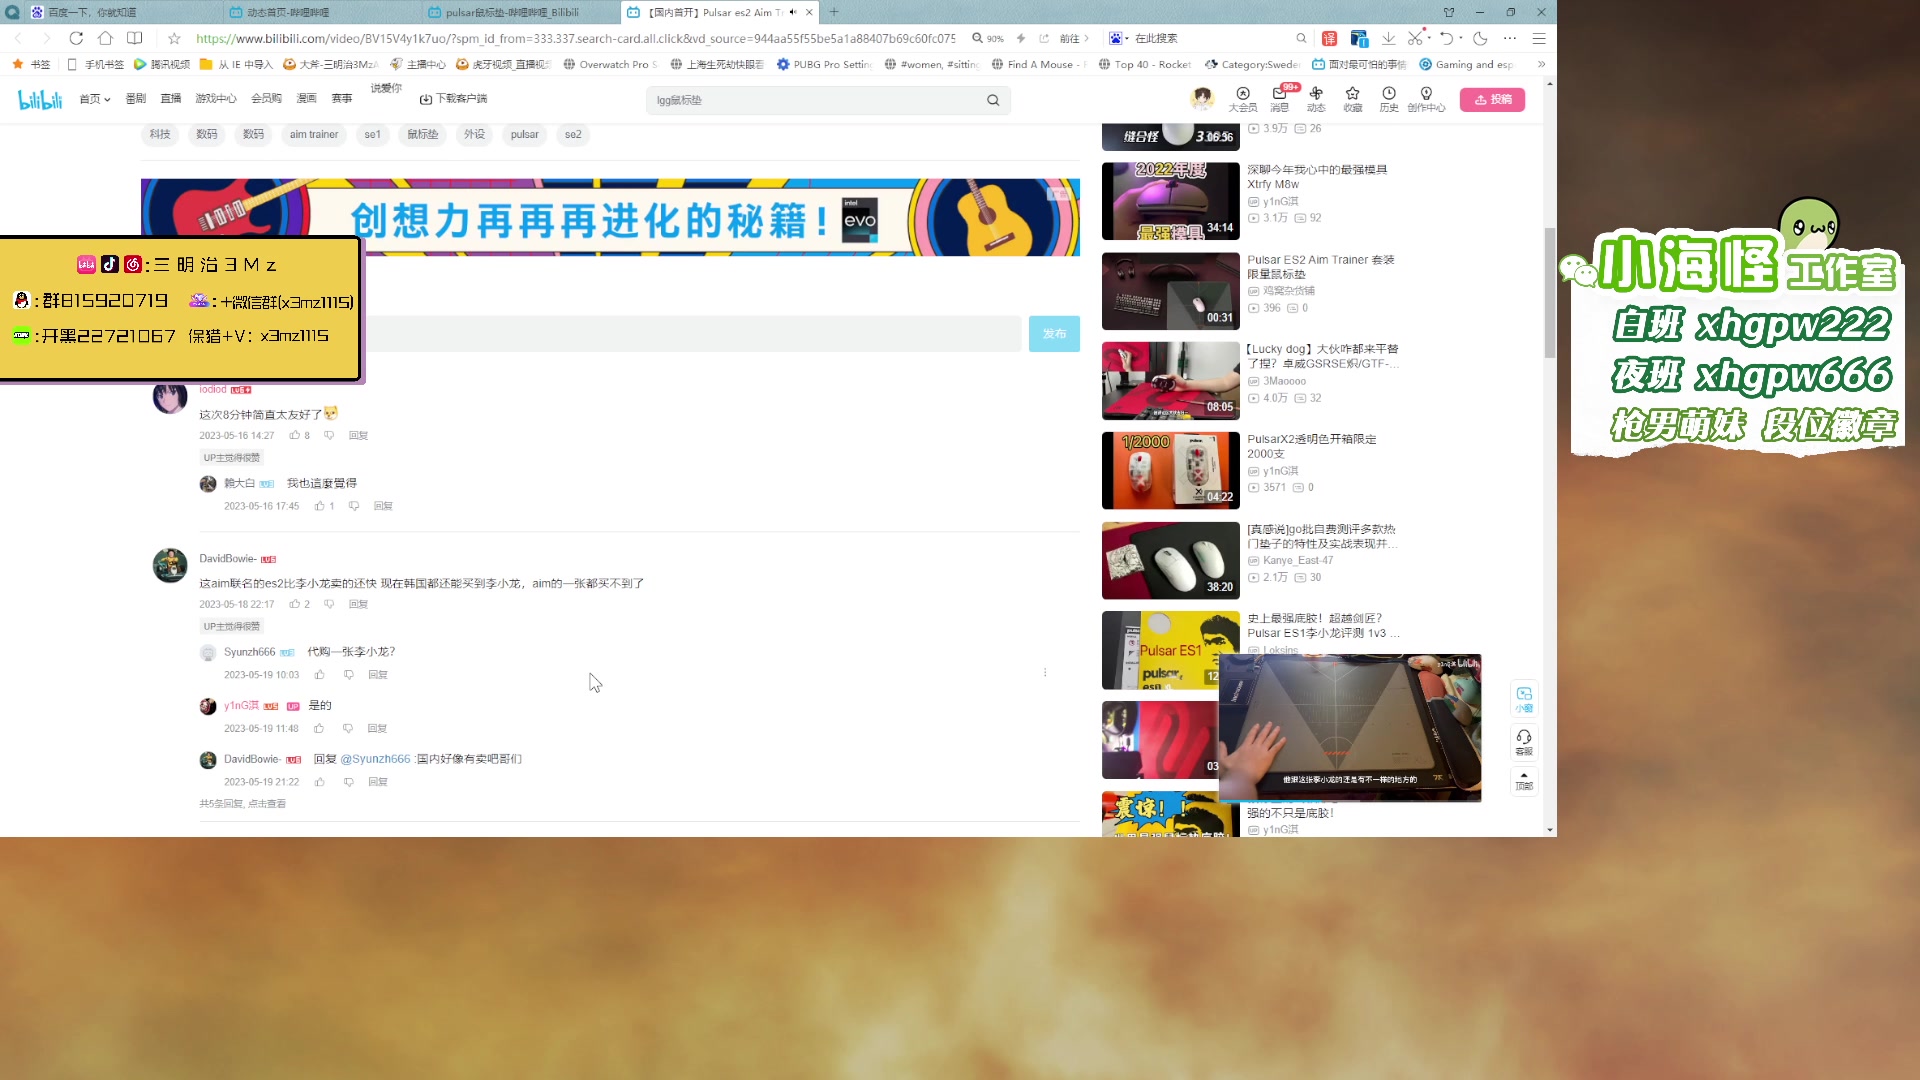The height and width of the screenshot is (1080, 1920).
Task: Open the 客服 customer service headset icon
Action: click(1524, 742)
